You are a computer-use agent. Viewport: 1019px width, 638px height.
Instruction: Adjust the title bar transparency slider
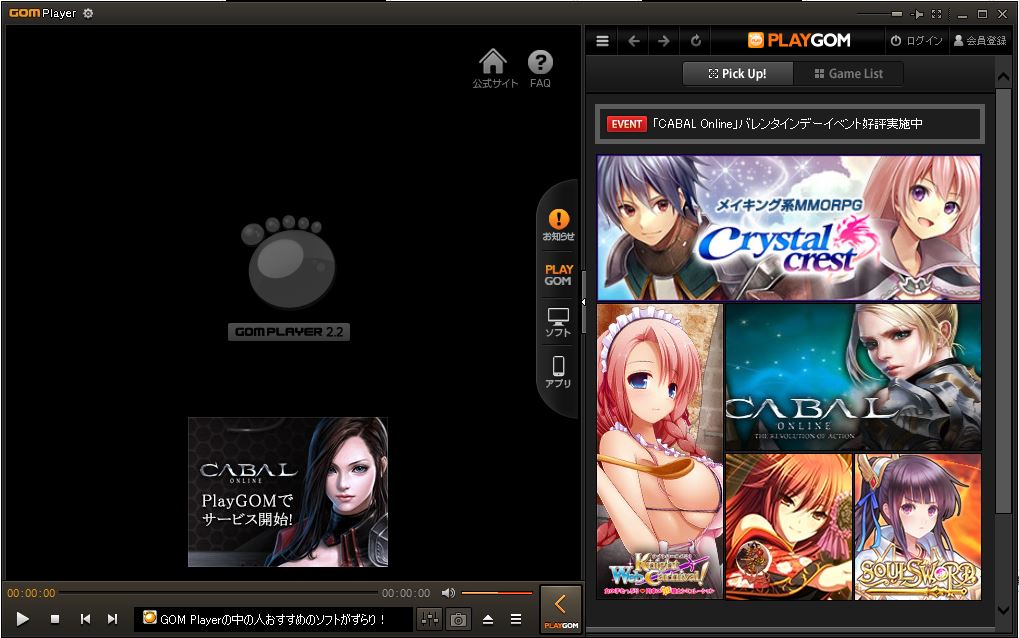pos(880,14)
